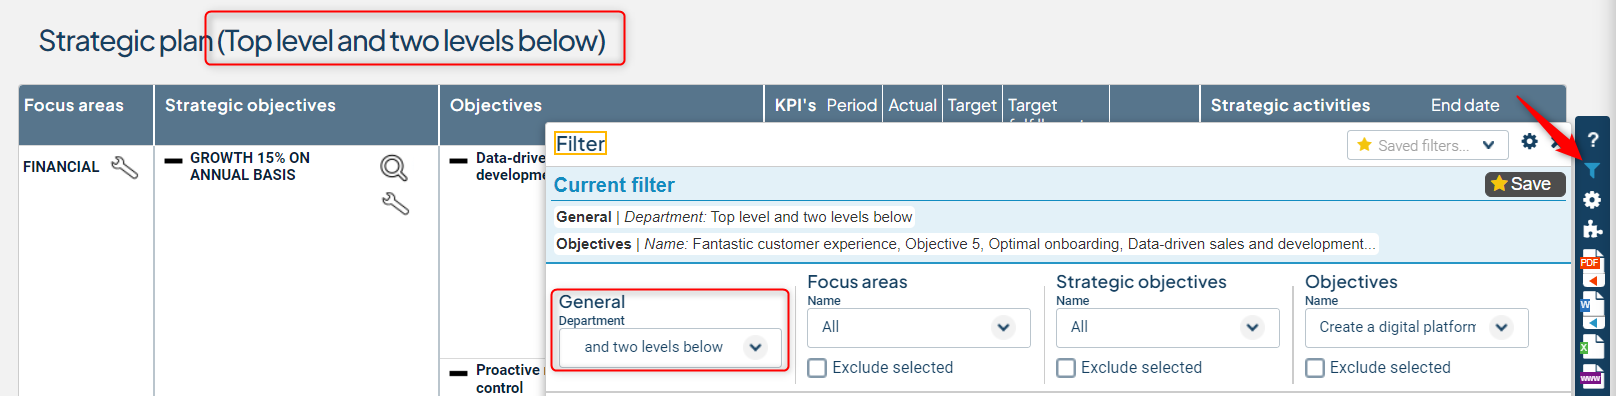
Task: Click magnifying glass next to Growth 15% objective
Action: (394, 168)
